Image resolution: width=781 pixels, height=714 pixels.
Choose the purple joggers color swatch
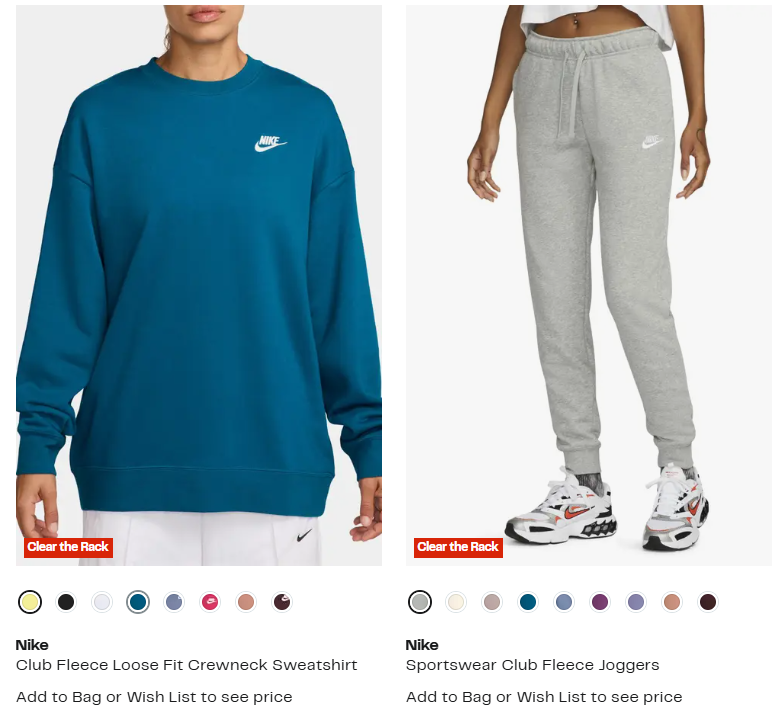pos(600,602)
